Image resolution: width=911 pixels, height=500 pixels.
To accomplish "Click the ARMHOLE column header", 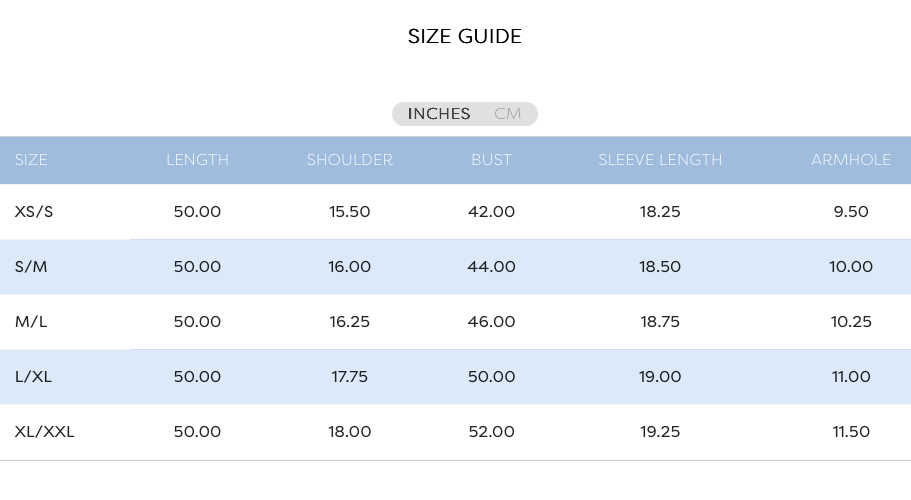I will point(851,160).
